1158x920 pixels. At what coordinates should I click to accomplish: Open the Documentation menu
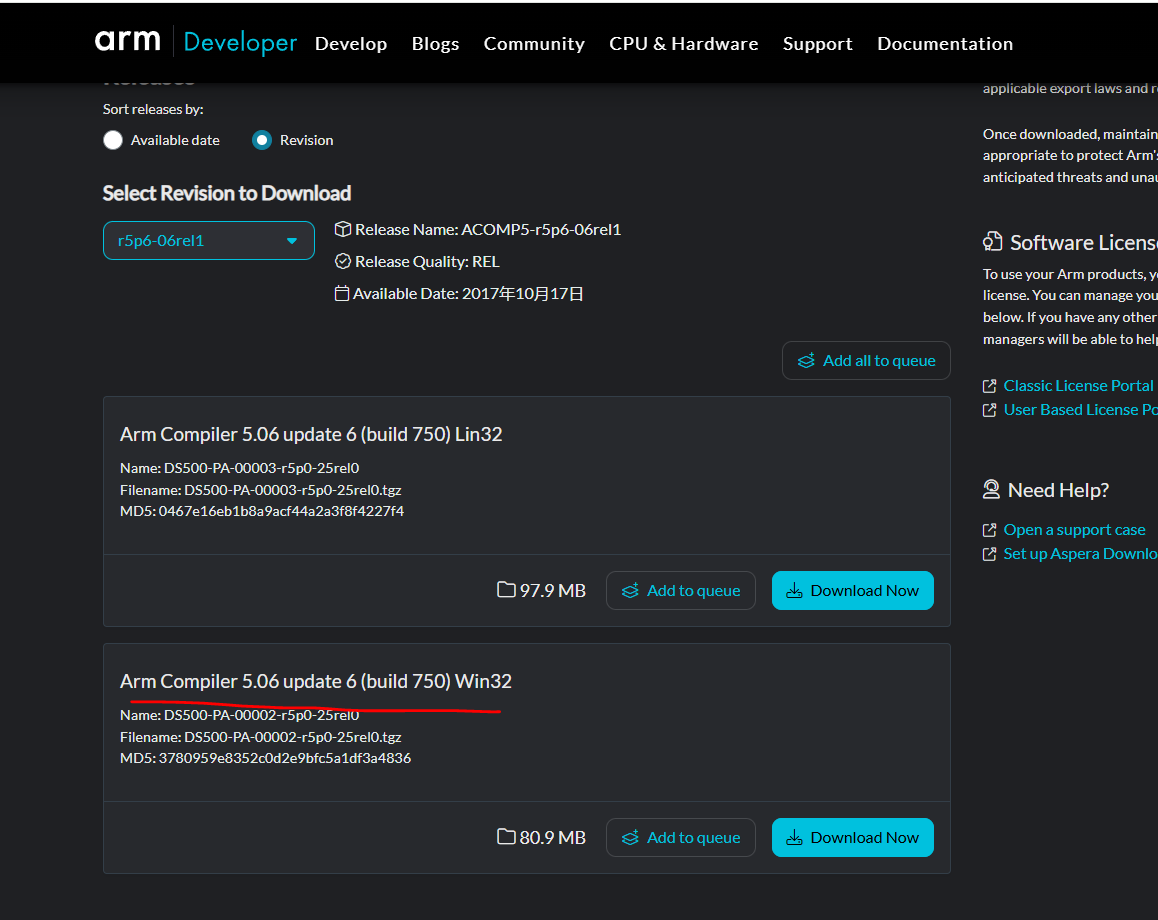click(x=944, y=44)
